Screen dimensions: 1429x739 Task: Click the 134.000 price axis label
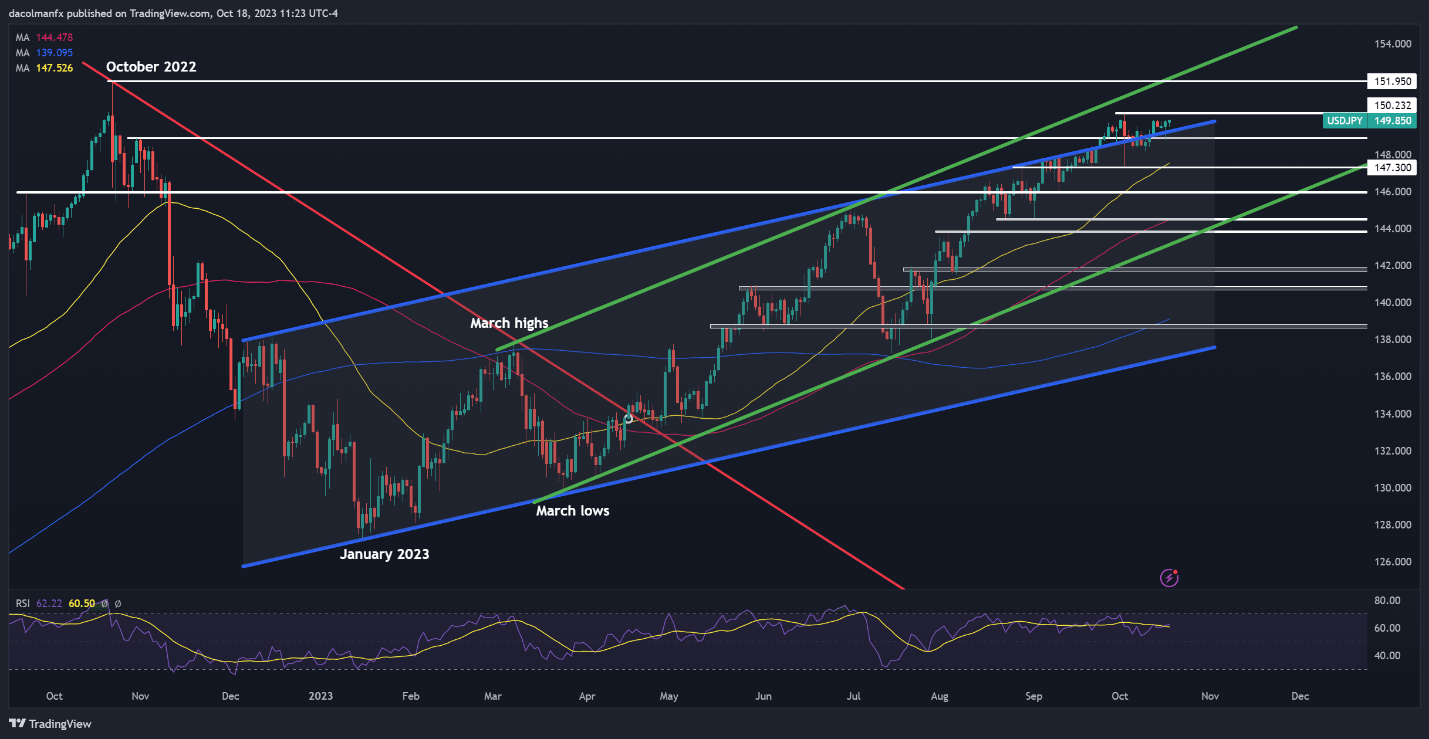tap(1393, 414)
